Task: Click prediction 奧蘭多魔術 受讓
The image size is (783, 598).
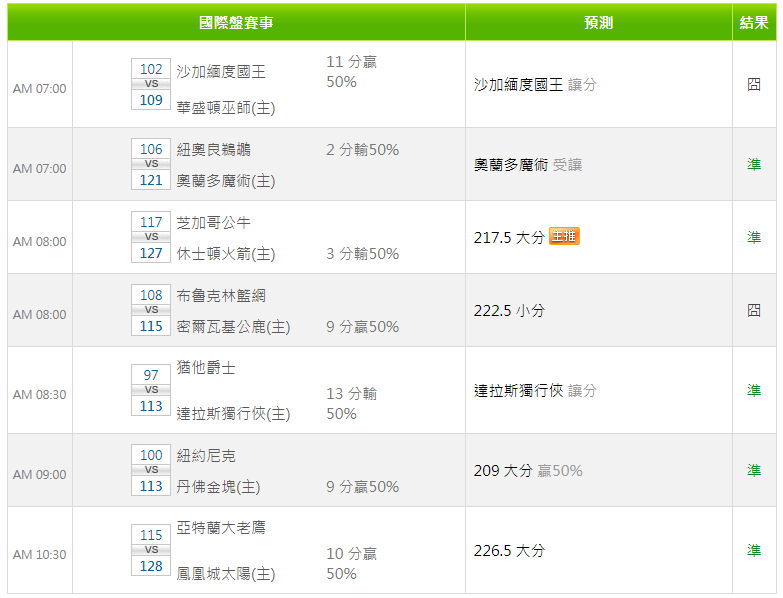Action: pyautogui.click(x=528, y=165)
